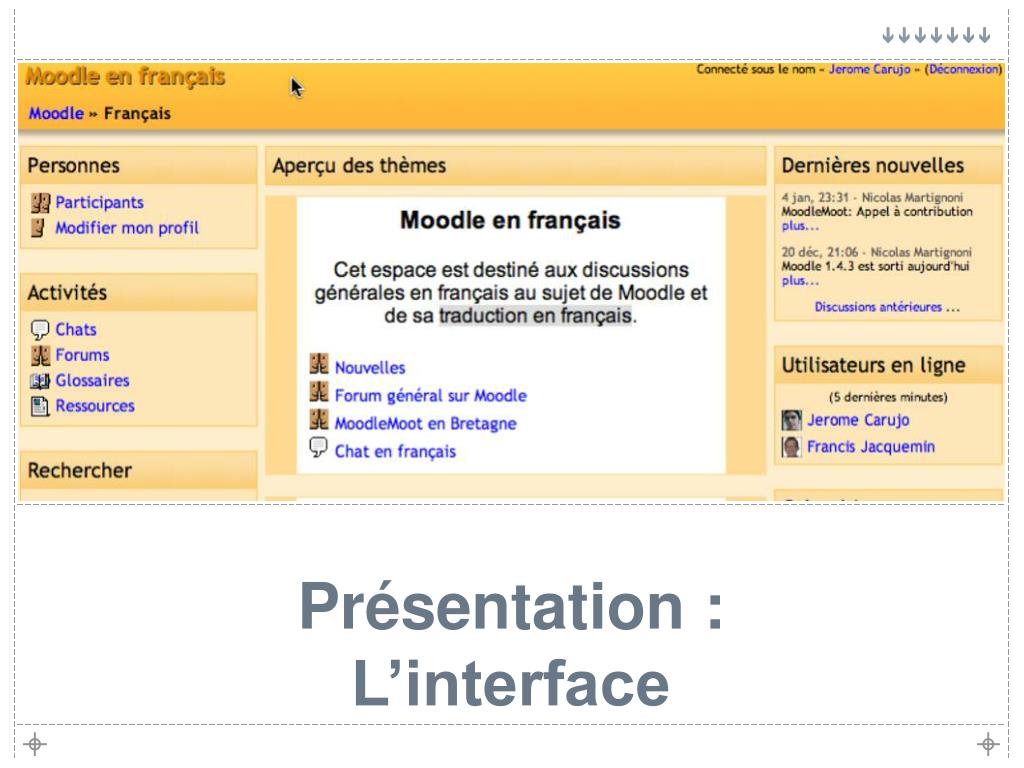The image size is (1024, 768).
Task: Click the Personnes block header
Action: 138,166
